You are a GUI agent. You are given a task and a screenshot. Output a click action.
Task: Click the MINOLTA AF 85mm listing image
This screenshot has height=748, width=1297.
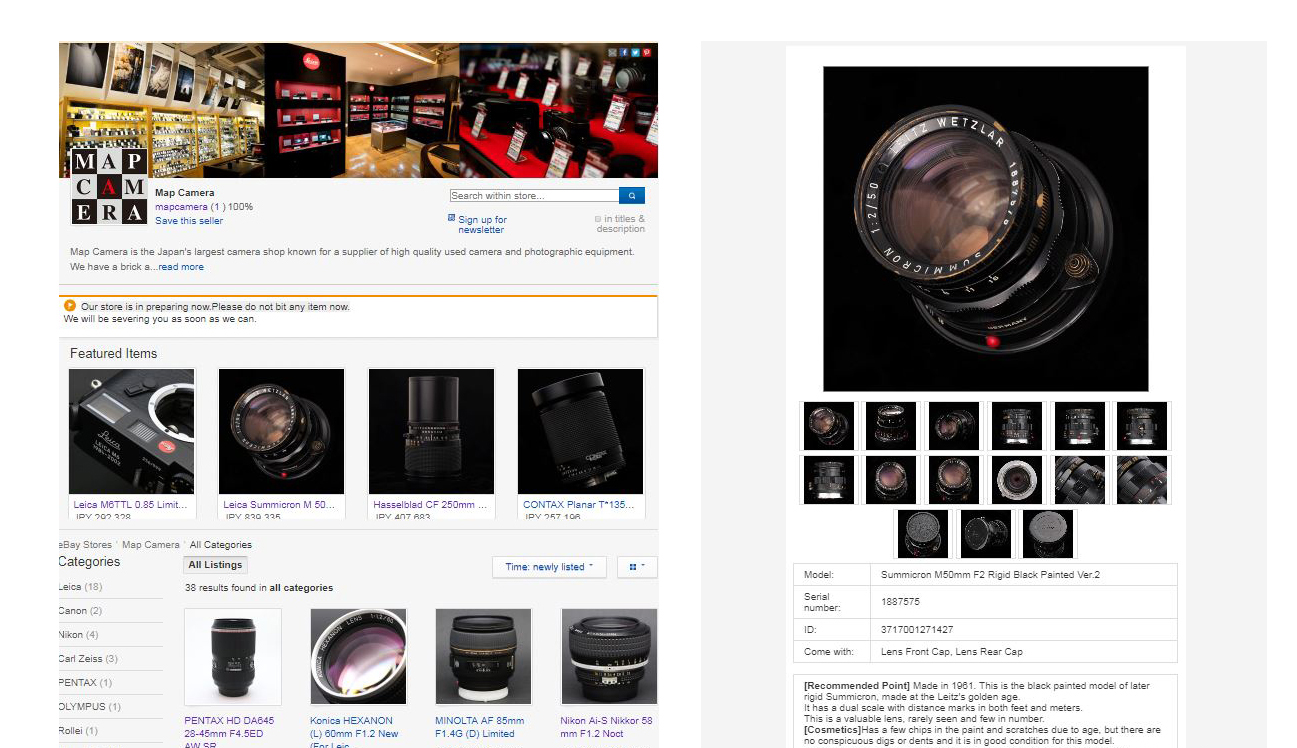(x=483, y=657)
